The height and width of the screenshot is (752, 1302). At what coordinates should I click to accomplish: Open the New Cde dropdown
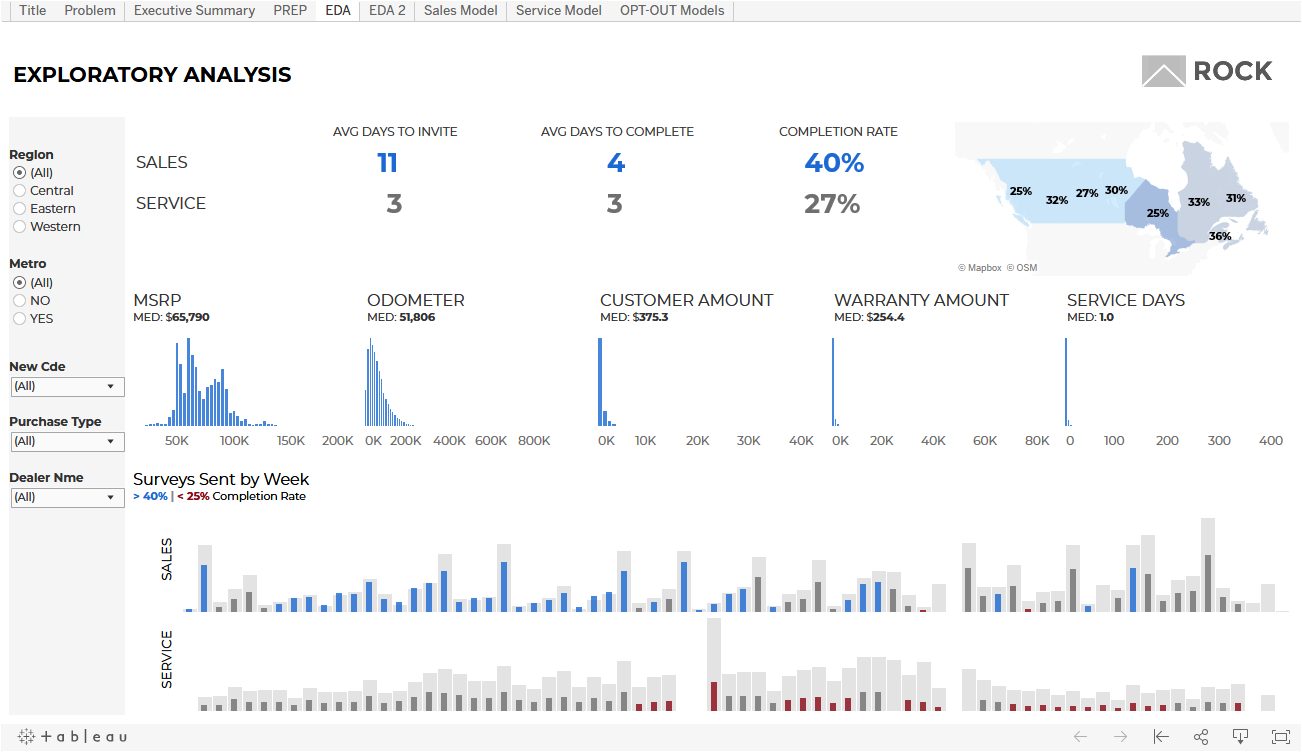pyautogui.click(x=67, y=386)
